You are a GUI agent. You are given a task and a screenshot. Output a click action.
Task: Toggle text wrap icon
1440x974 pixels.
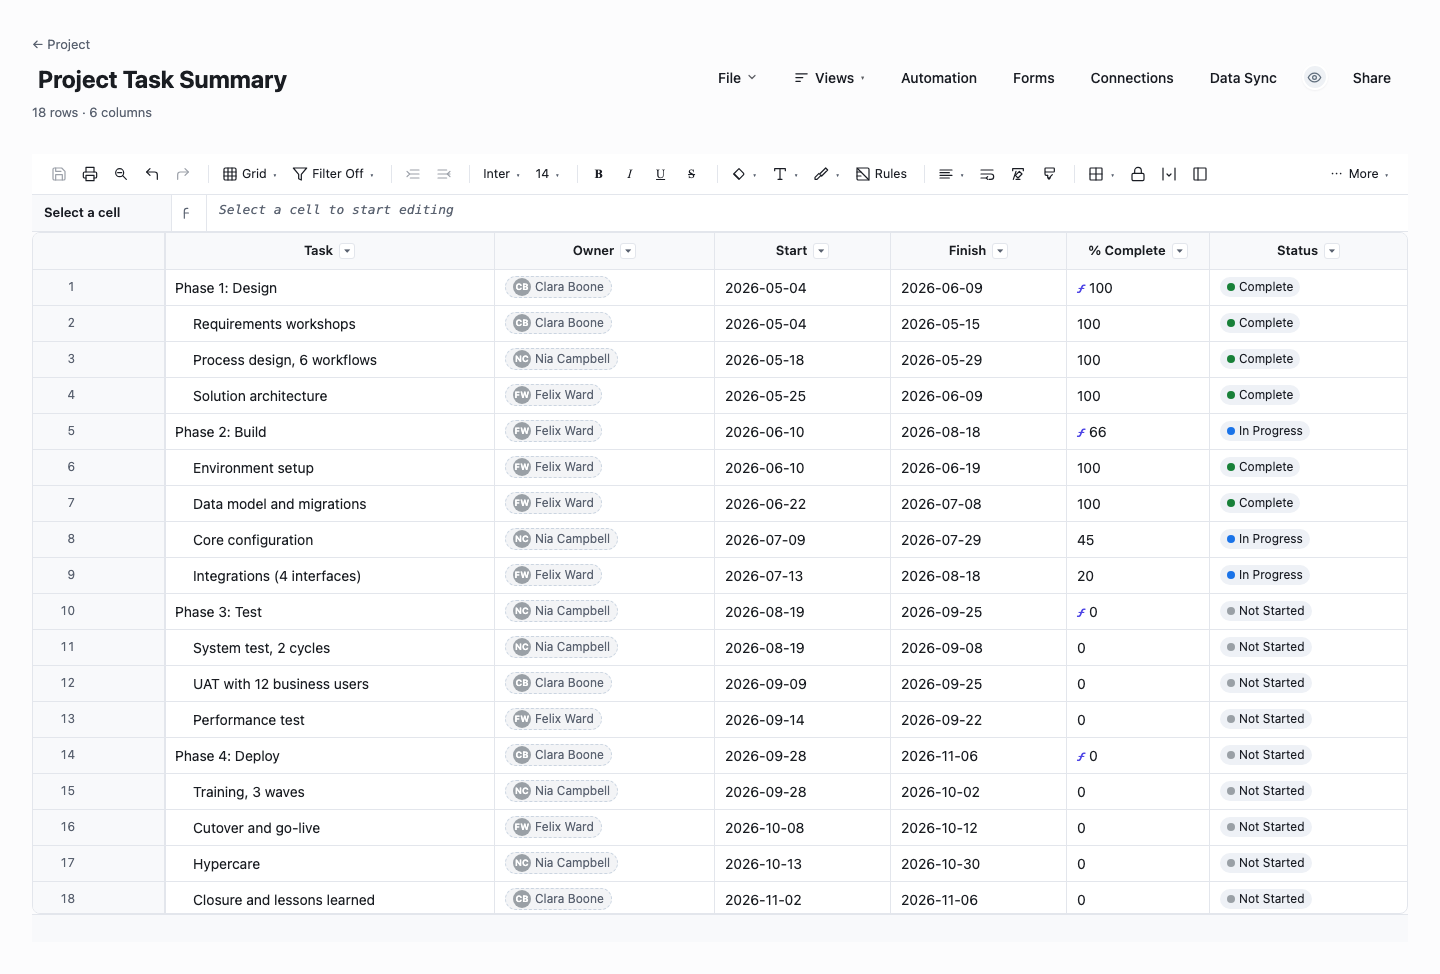coord(987,174)
